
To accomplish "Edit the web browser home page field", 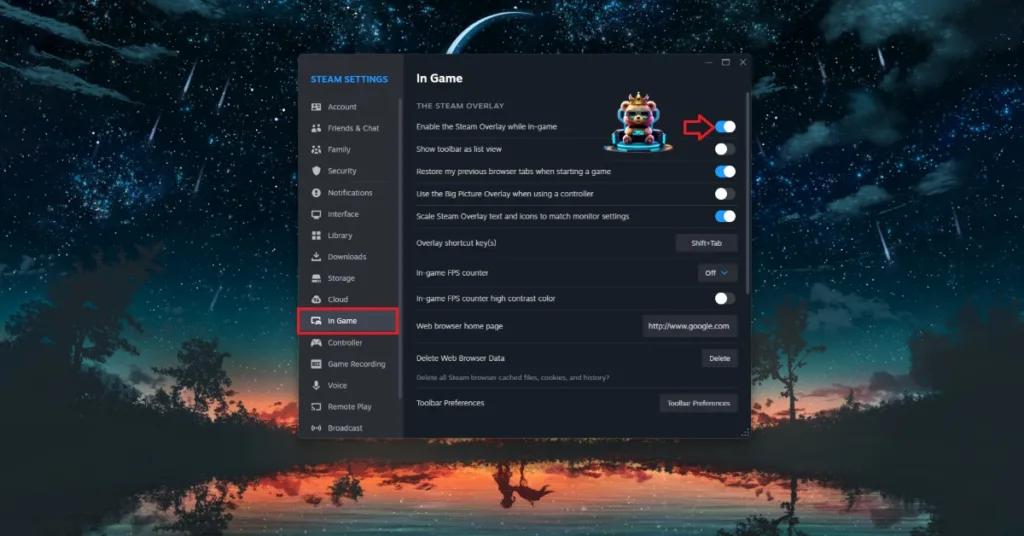I will pyautogui.click(x=690, y=326).
